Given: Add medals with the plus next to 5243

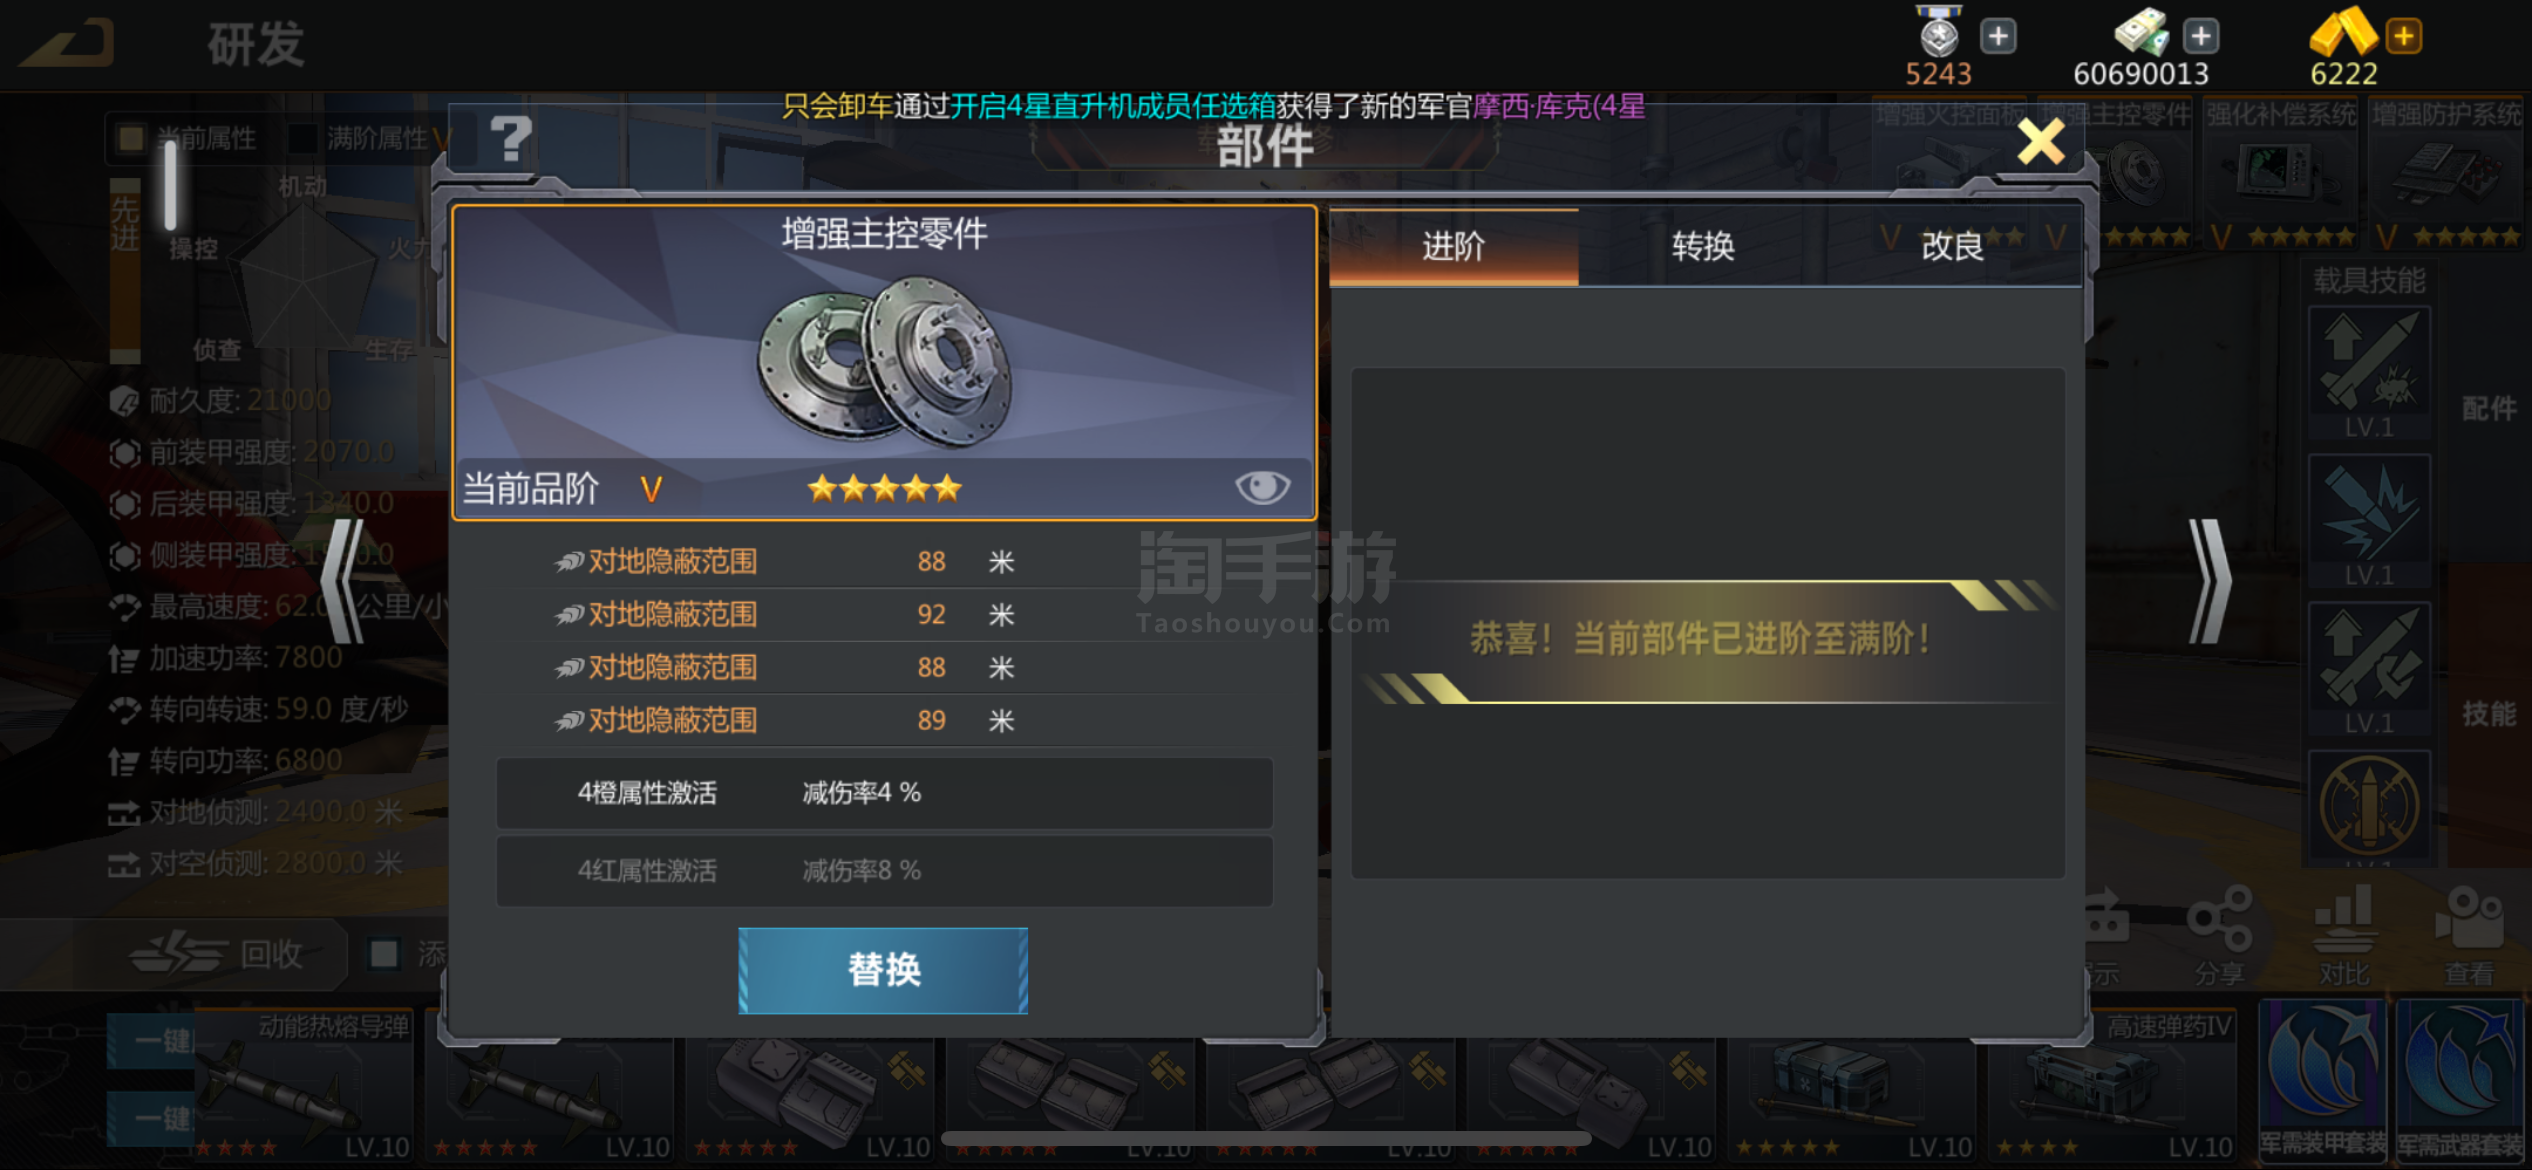Looking at the screenshot, I should click(x=1998, y=37).
